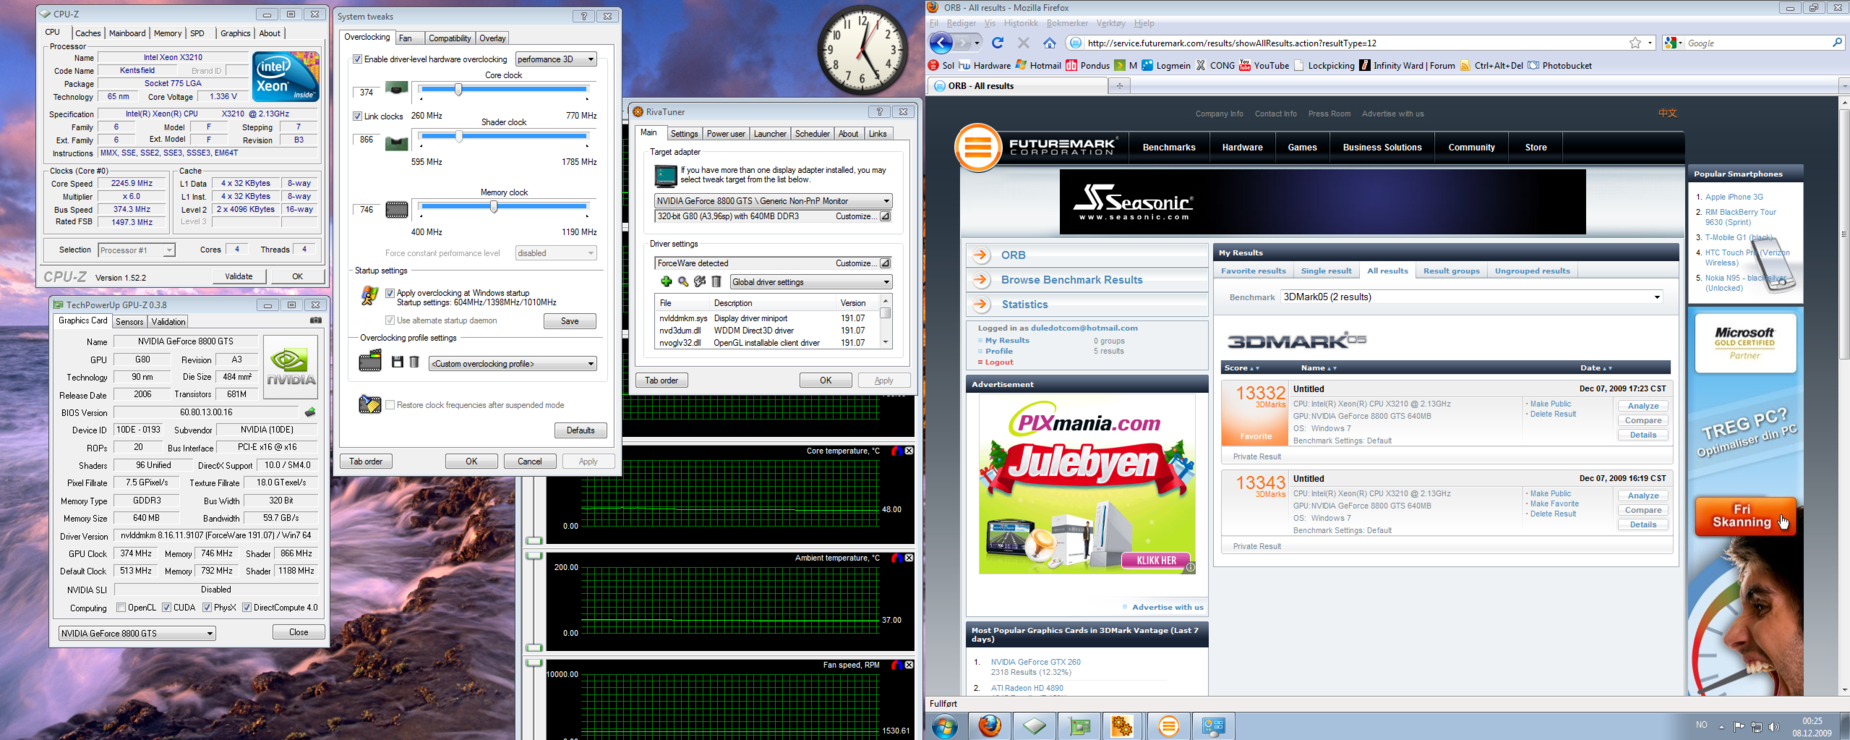Open a new Firefox tab with plus

pos(1119,86)
